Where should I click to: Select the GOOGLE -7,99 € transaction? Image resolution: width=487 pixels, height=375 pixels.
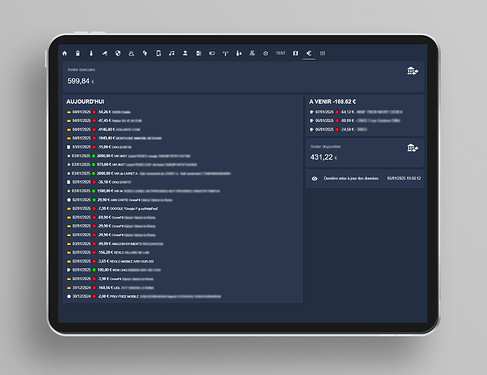pos(112,209)
